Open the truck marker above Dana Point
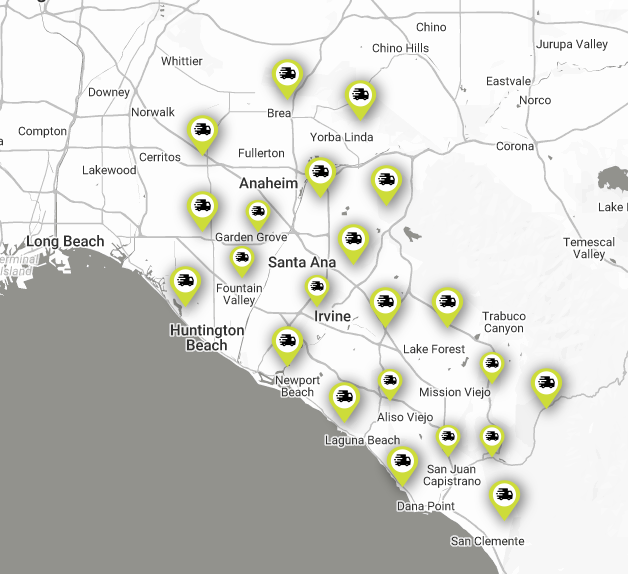Screen dimensions: 628x574 click(402, 462)
